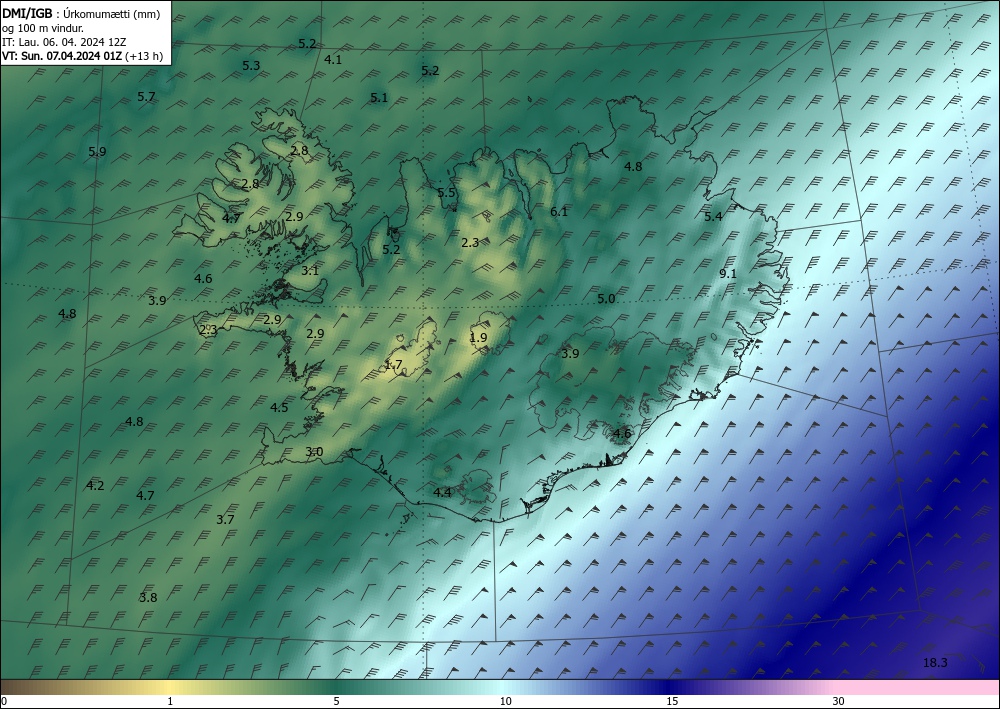The width and height of the screenshot is (1000, 709).
Task: Click the legend tick label 1
Action: coord(170,701)
